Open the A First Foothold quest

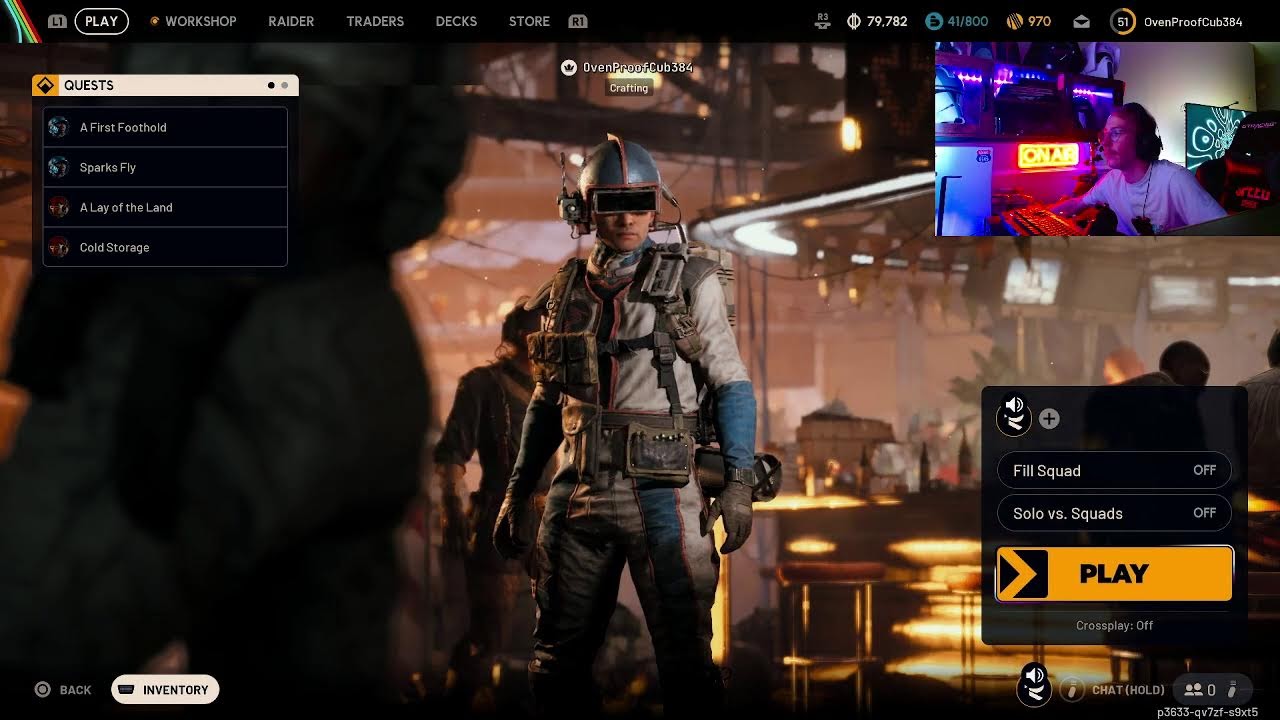tap(165, 127)
